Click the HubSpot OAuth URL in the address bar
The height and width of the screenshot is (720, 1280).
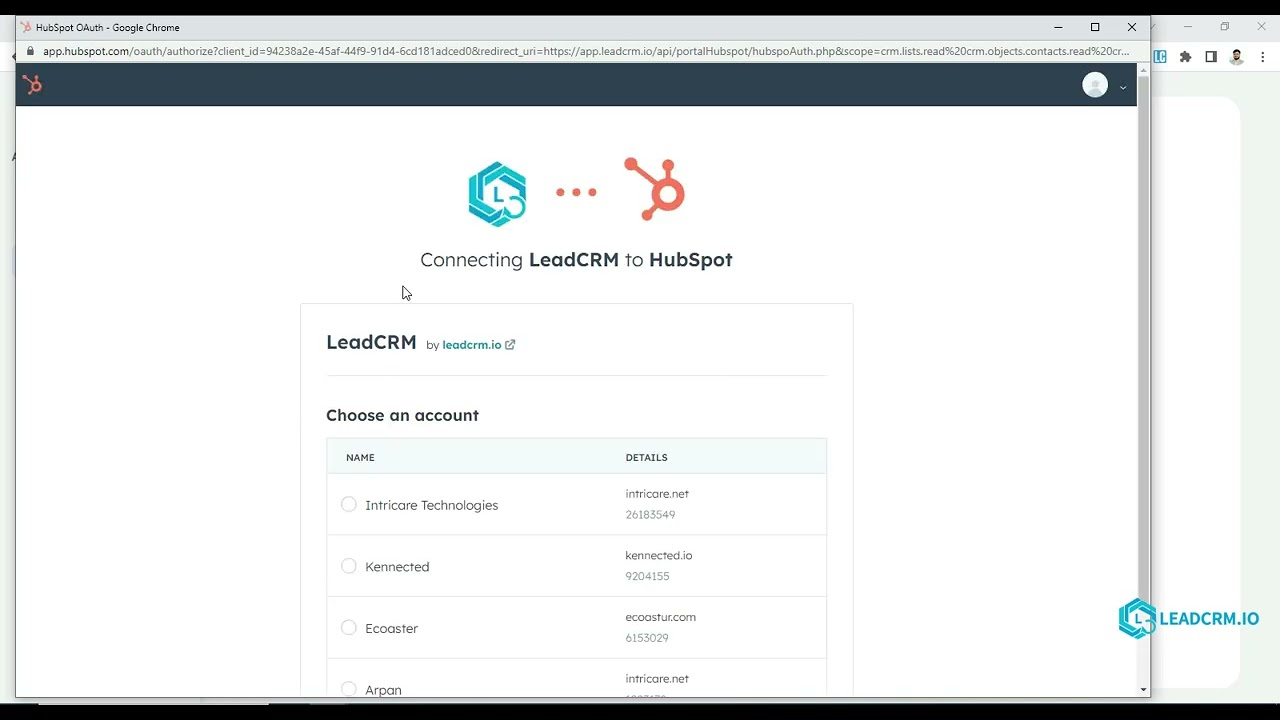pyautogui.click(x=585, y=51)
